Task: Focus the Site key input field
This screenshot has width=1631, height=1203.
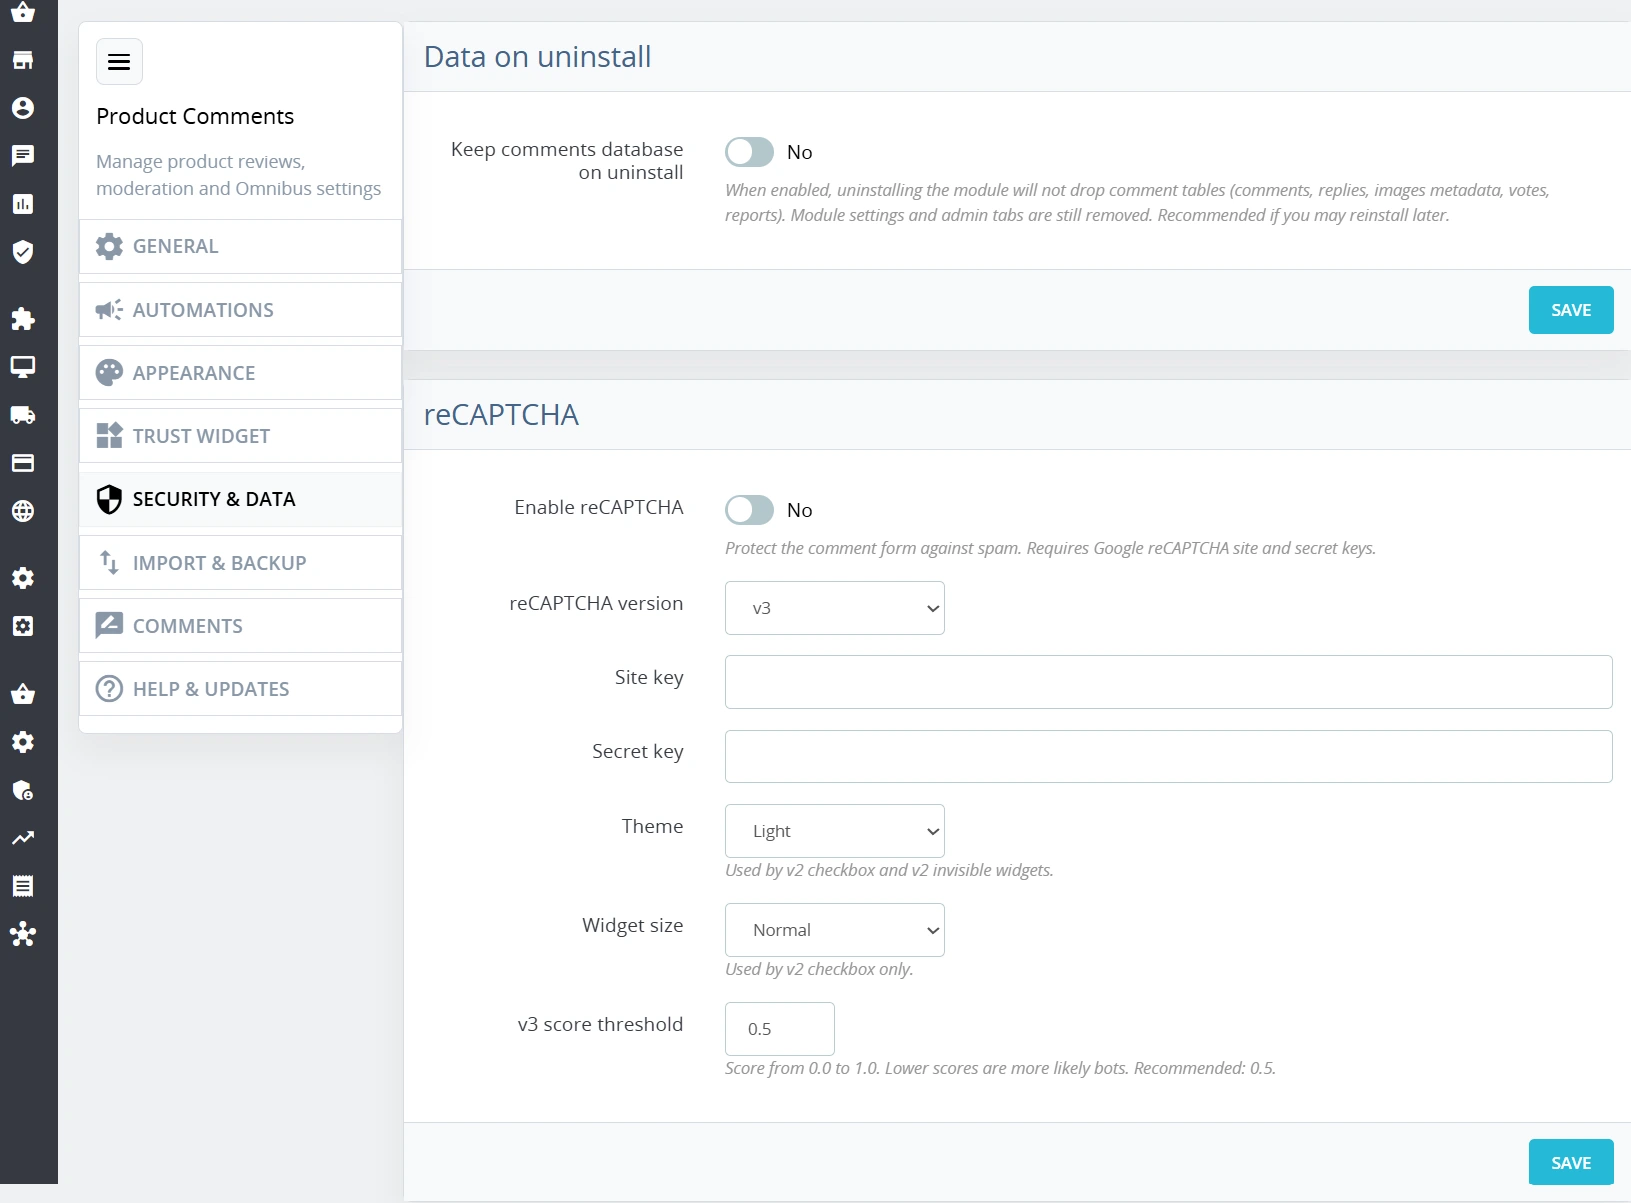Action: pos(1168,682)
